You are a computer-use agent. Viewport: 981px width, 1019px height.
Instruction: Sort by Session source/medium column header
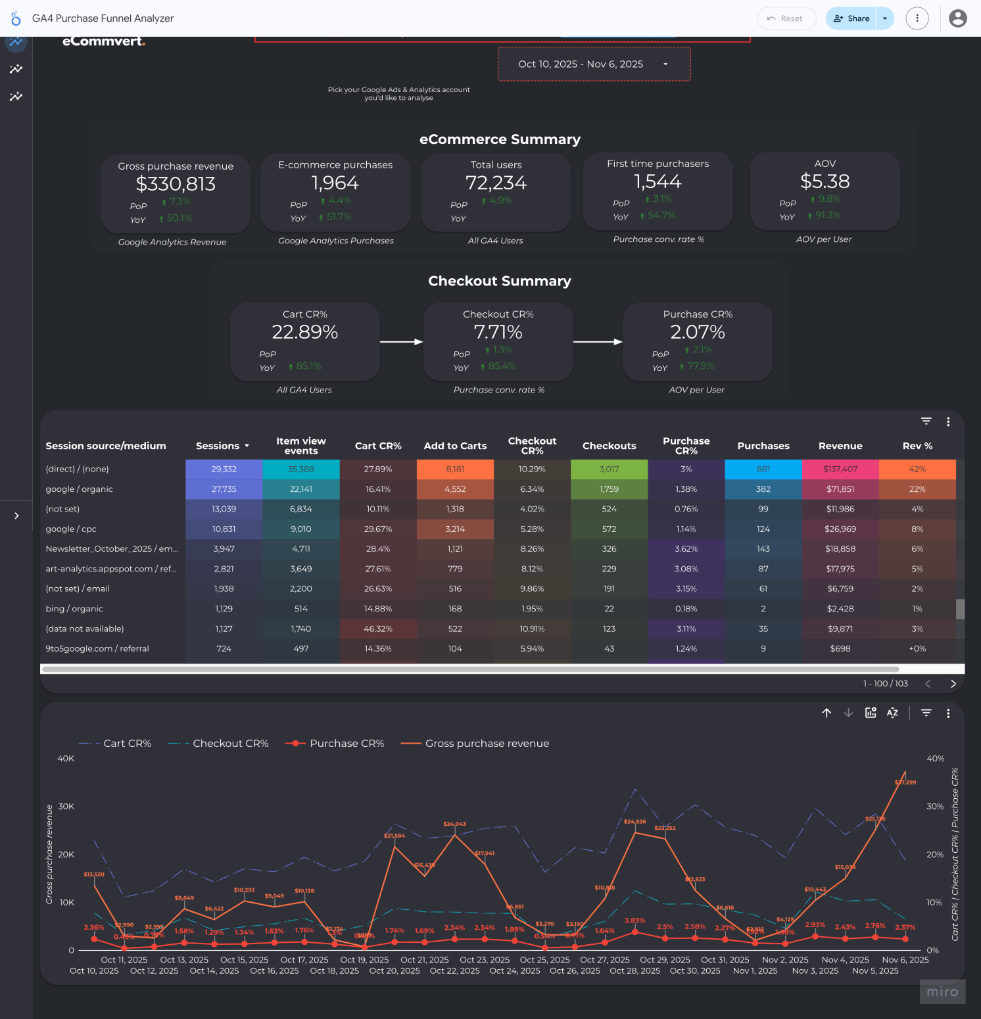point(106,446)
